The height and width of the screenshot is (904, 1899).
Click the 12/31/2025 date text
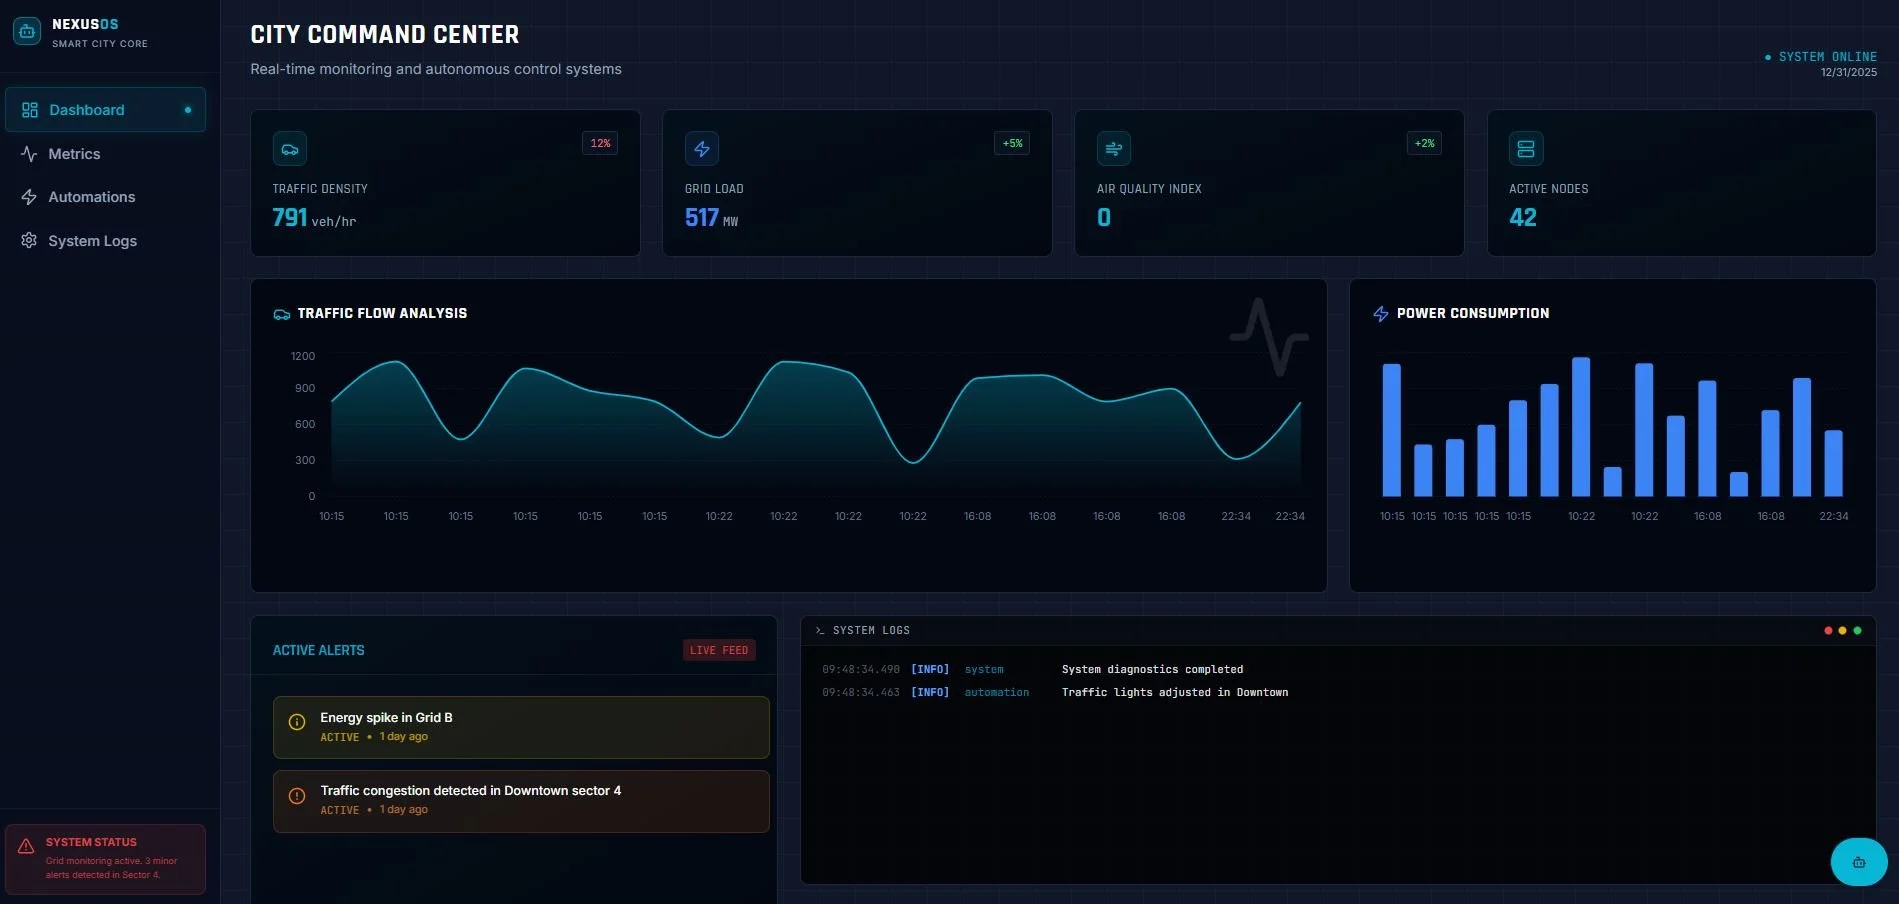pos(1849,72)
